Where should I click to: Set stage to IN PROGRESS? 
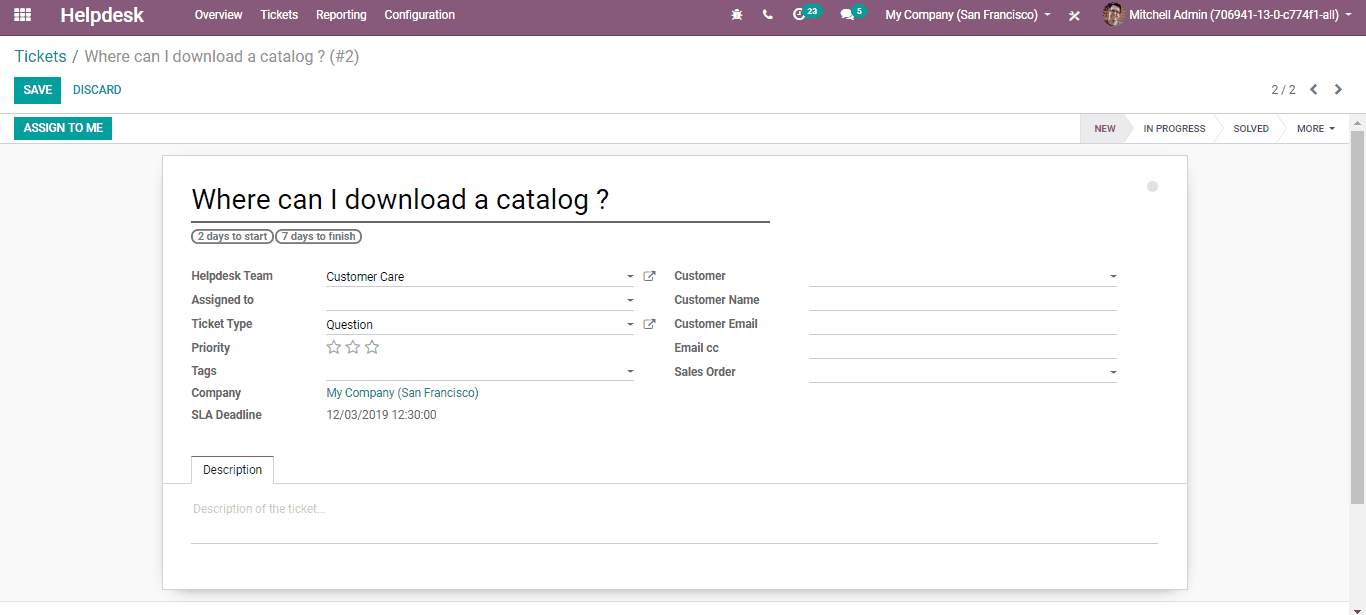(x=1174, y=129)
